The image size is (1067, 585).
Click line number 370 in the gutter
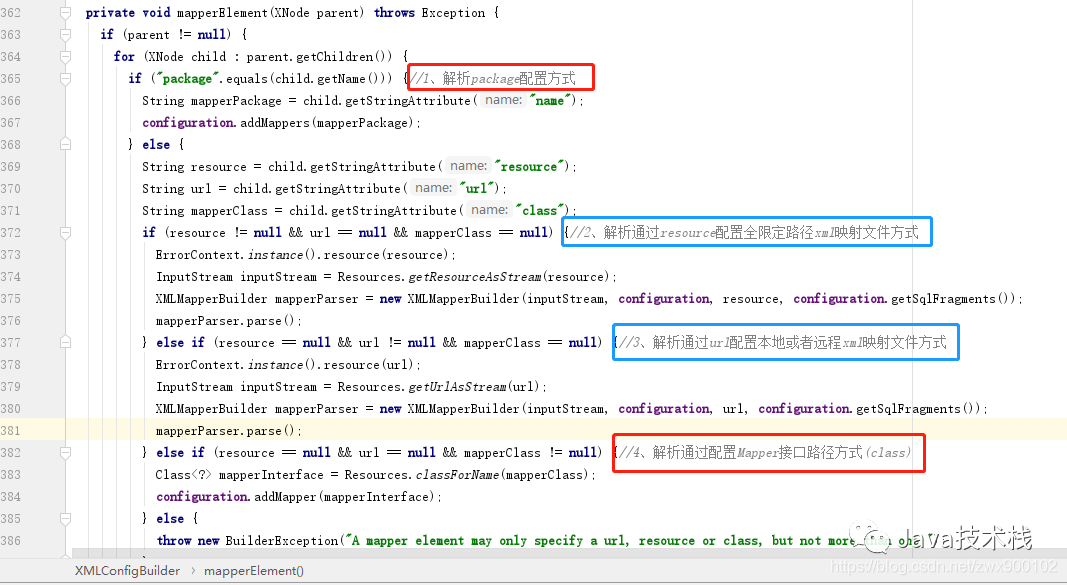point(11,188)
